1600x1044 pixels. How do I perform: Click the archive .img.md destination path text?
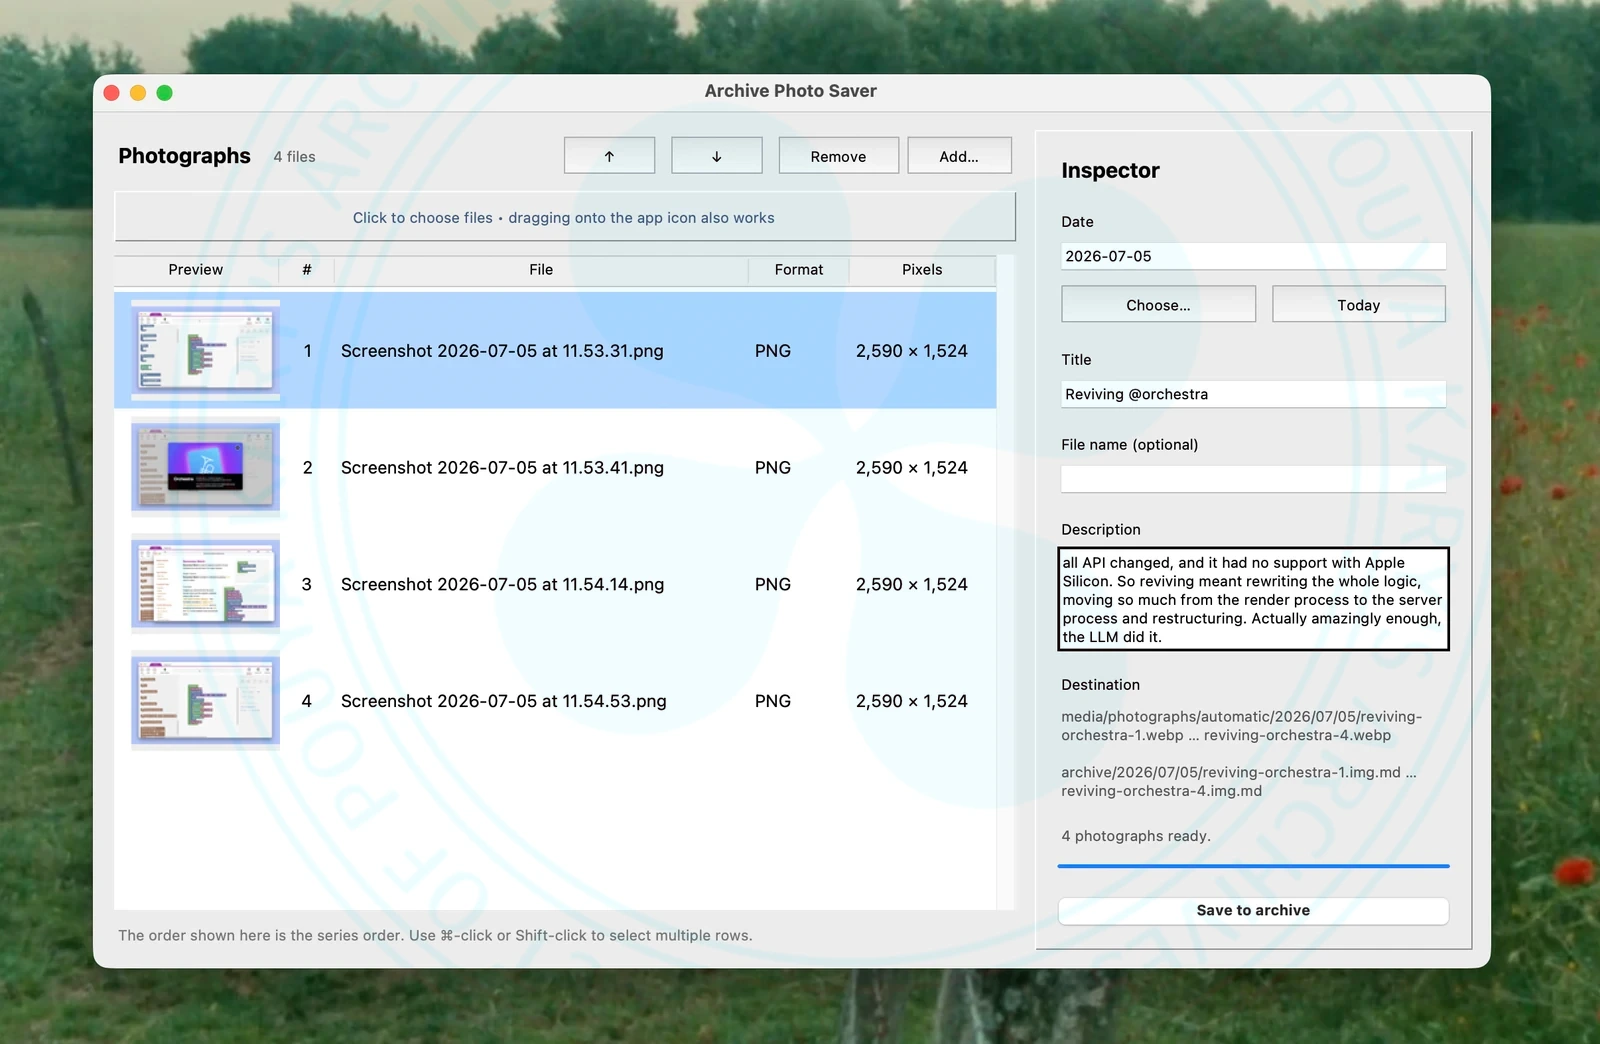(x=1239, y=782)
